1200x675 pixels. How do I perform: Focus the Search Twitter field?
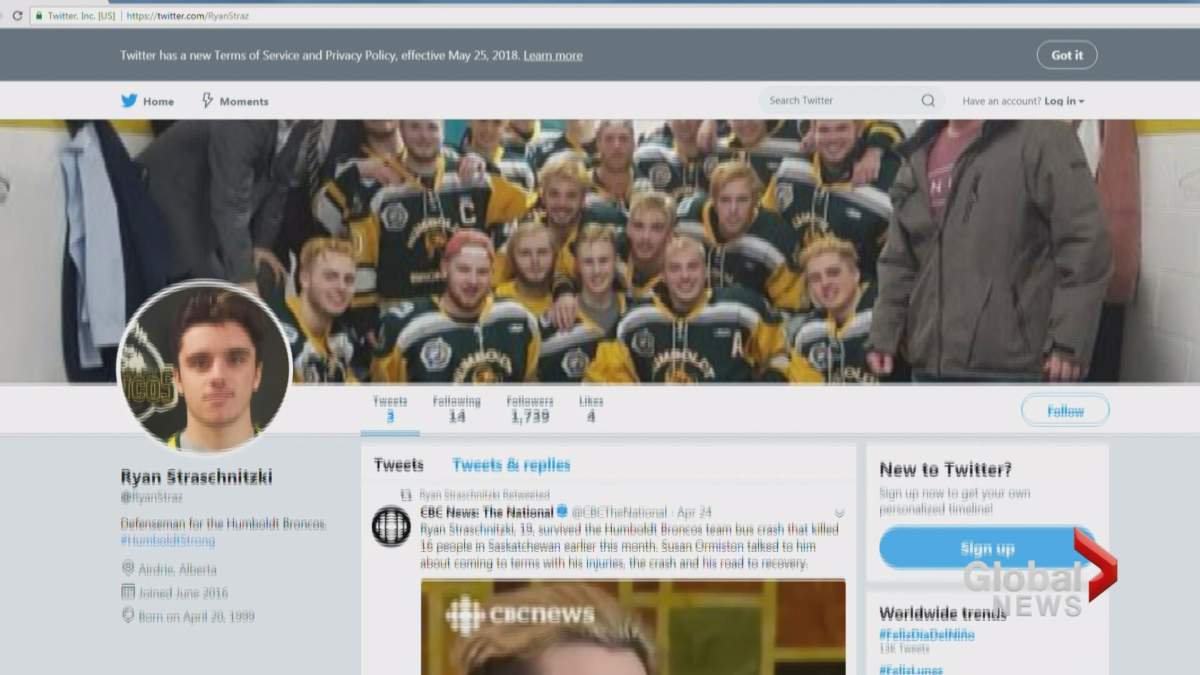click(851, 100)
